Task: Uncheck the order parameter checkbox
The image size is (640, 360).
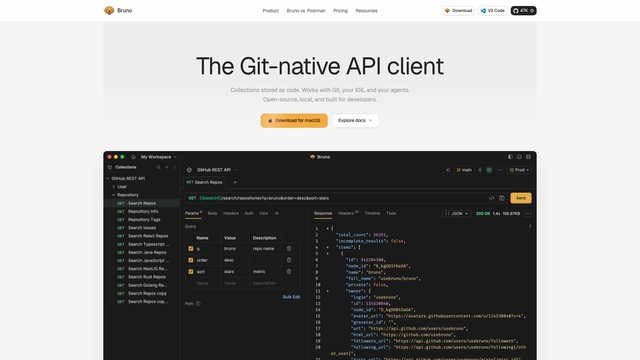Action: [x=191, y=260]
